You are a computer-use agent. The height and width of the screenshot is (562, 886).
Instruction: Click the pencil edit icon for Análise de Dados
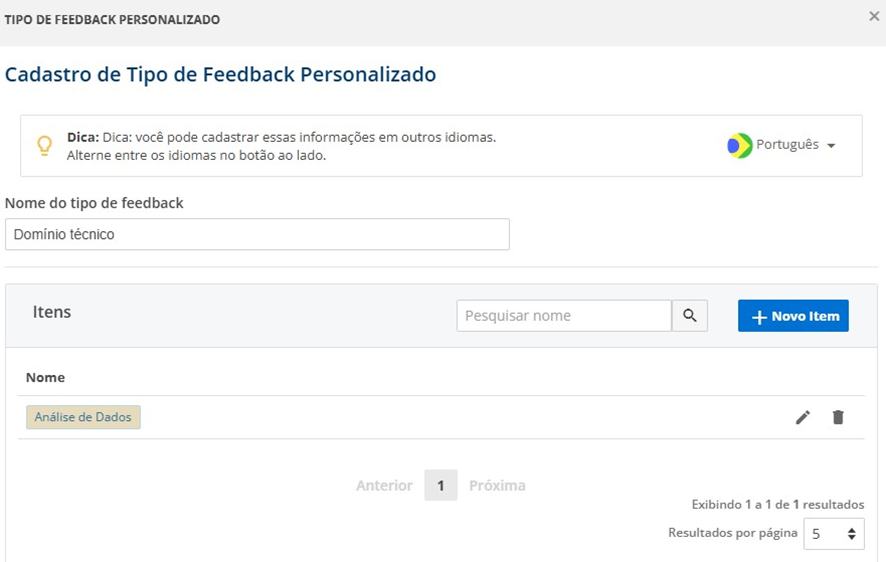802,417
